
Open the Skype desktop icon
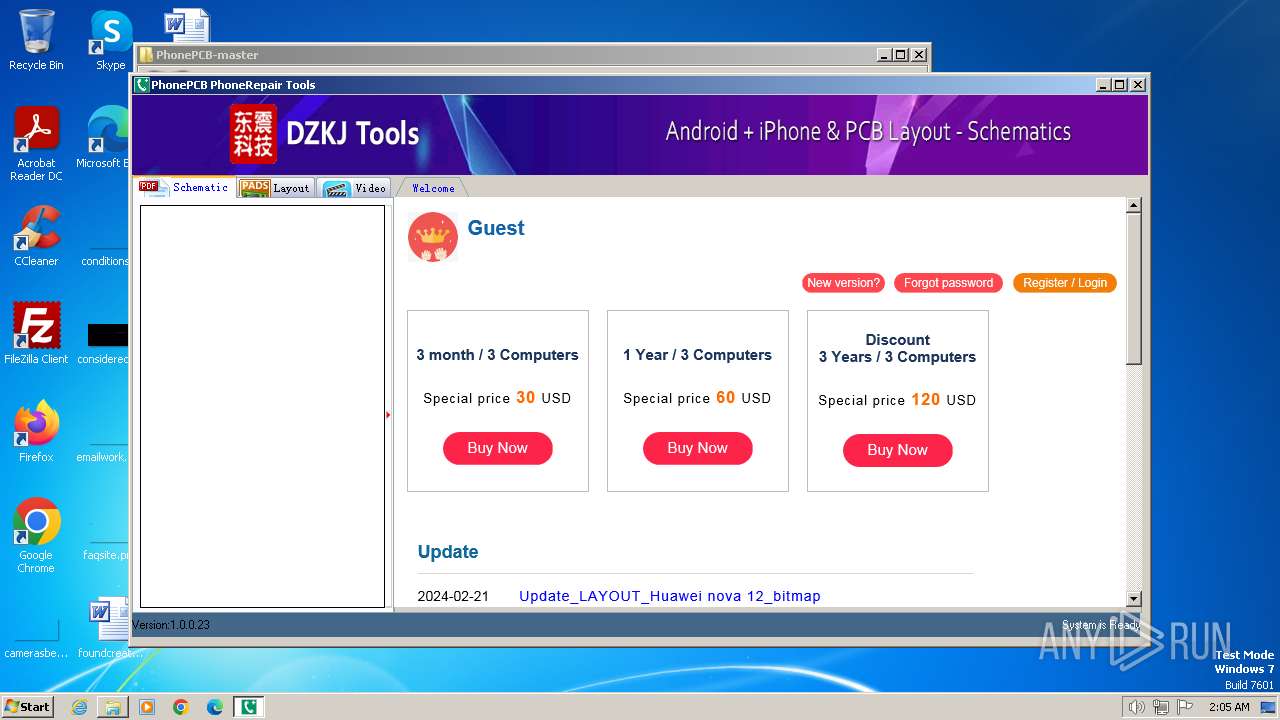111,40
